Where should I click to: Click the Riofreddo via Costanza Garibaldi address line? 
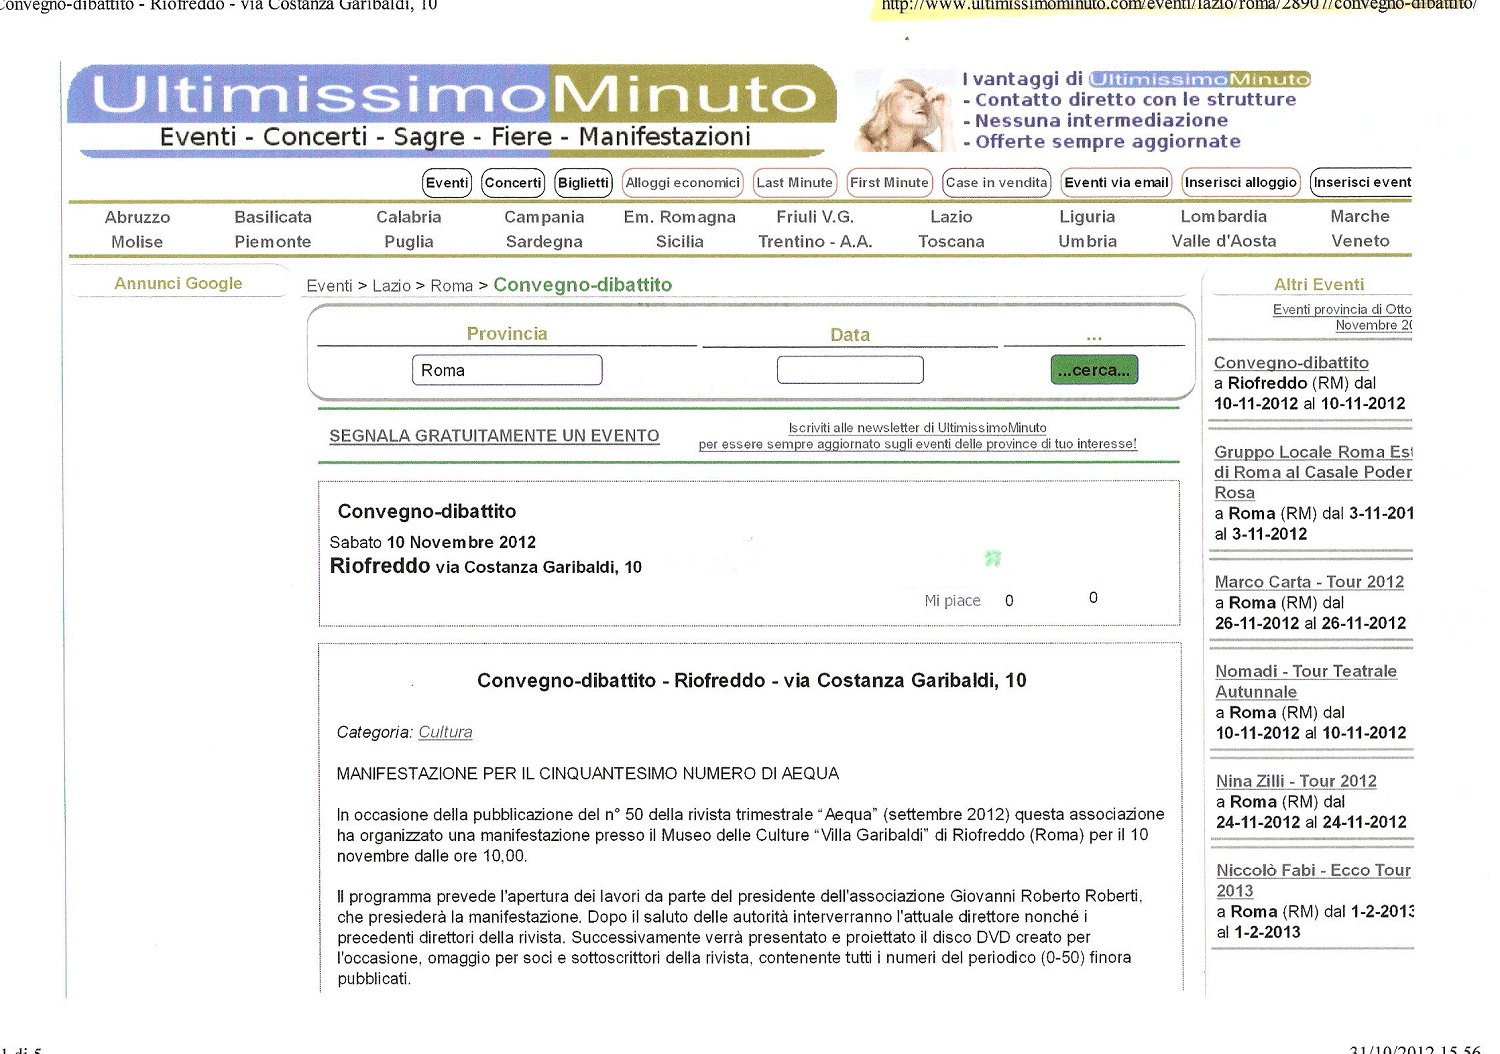[485, 566]
